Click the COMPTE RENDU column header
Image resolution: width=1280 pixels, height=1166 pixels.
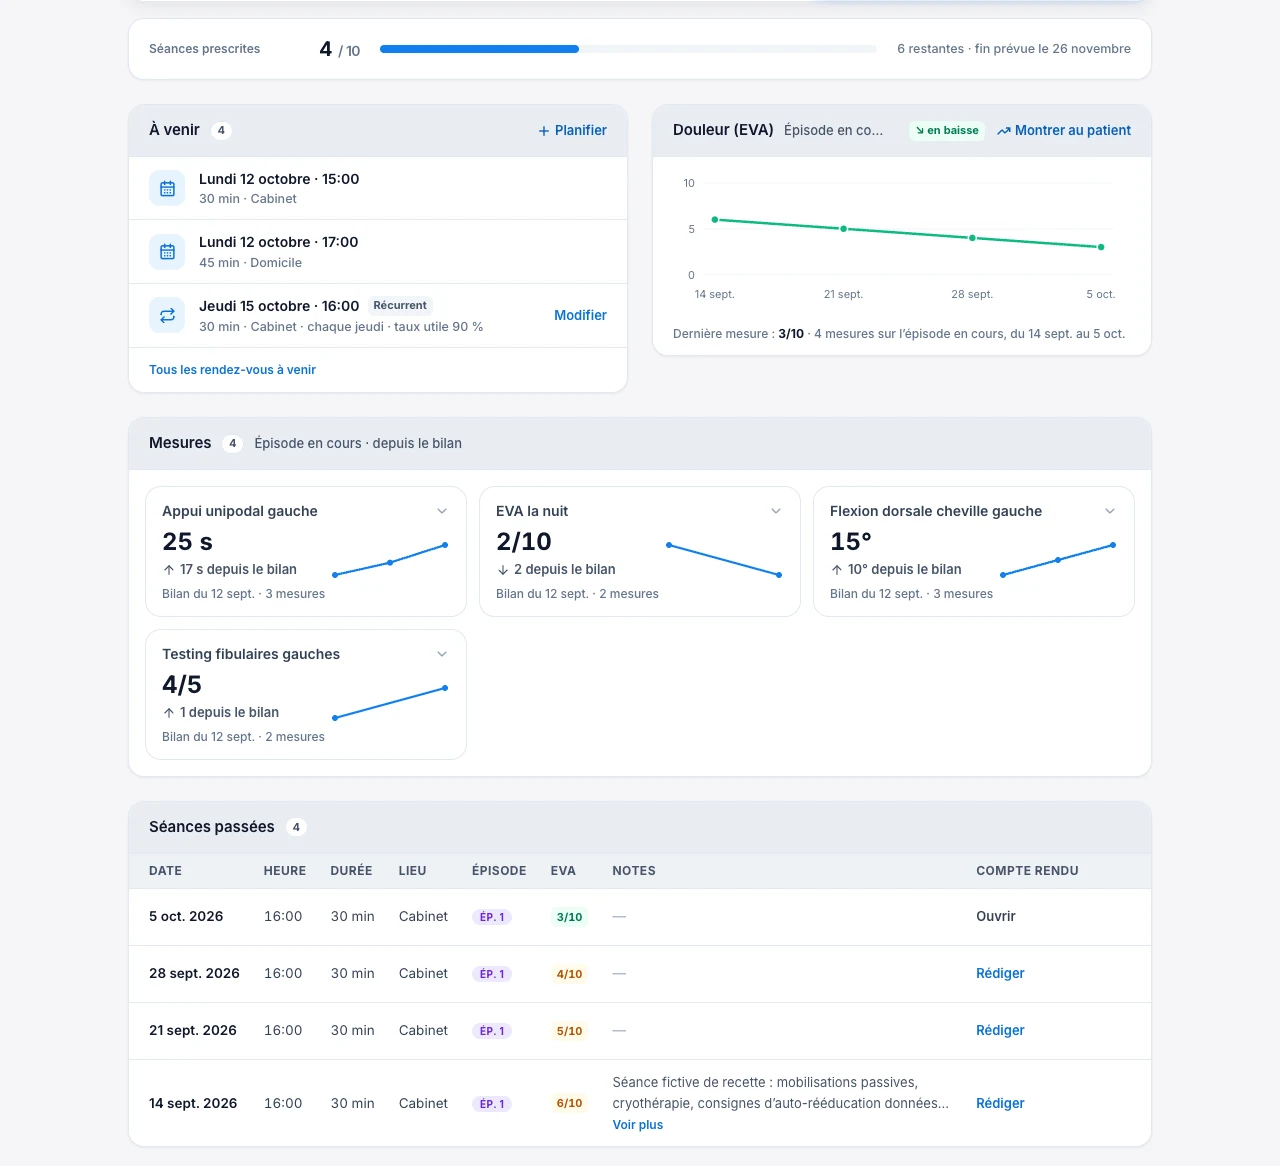[x=1027, y=871]
